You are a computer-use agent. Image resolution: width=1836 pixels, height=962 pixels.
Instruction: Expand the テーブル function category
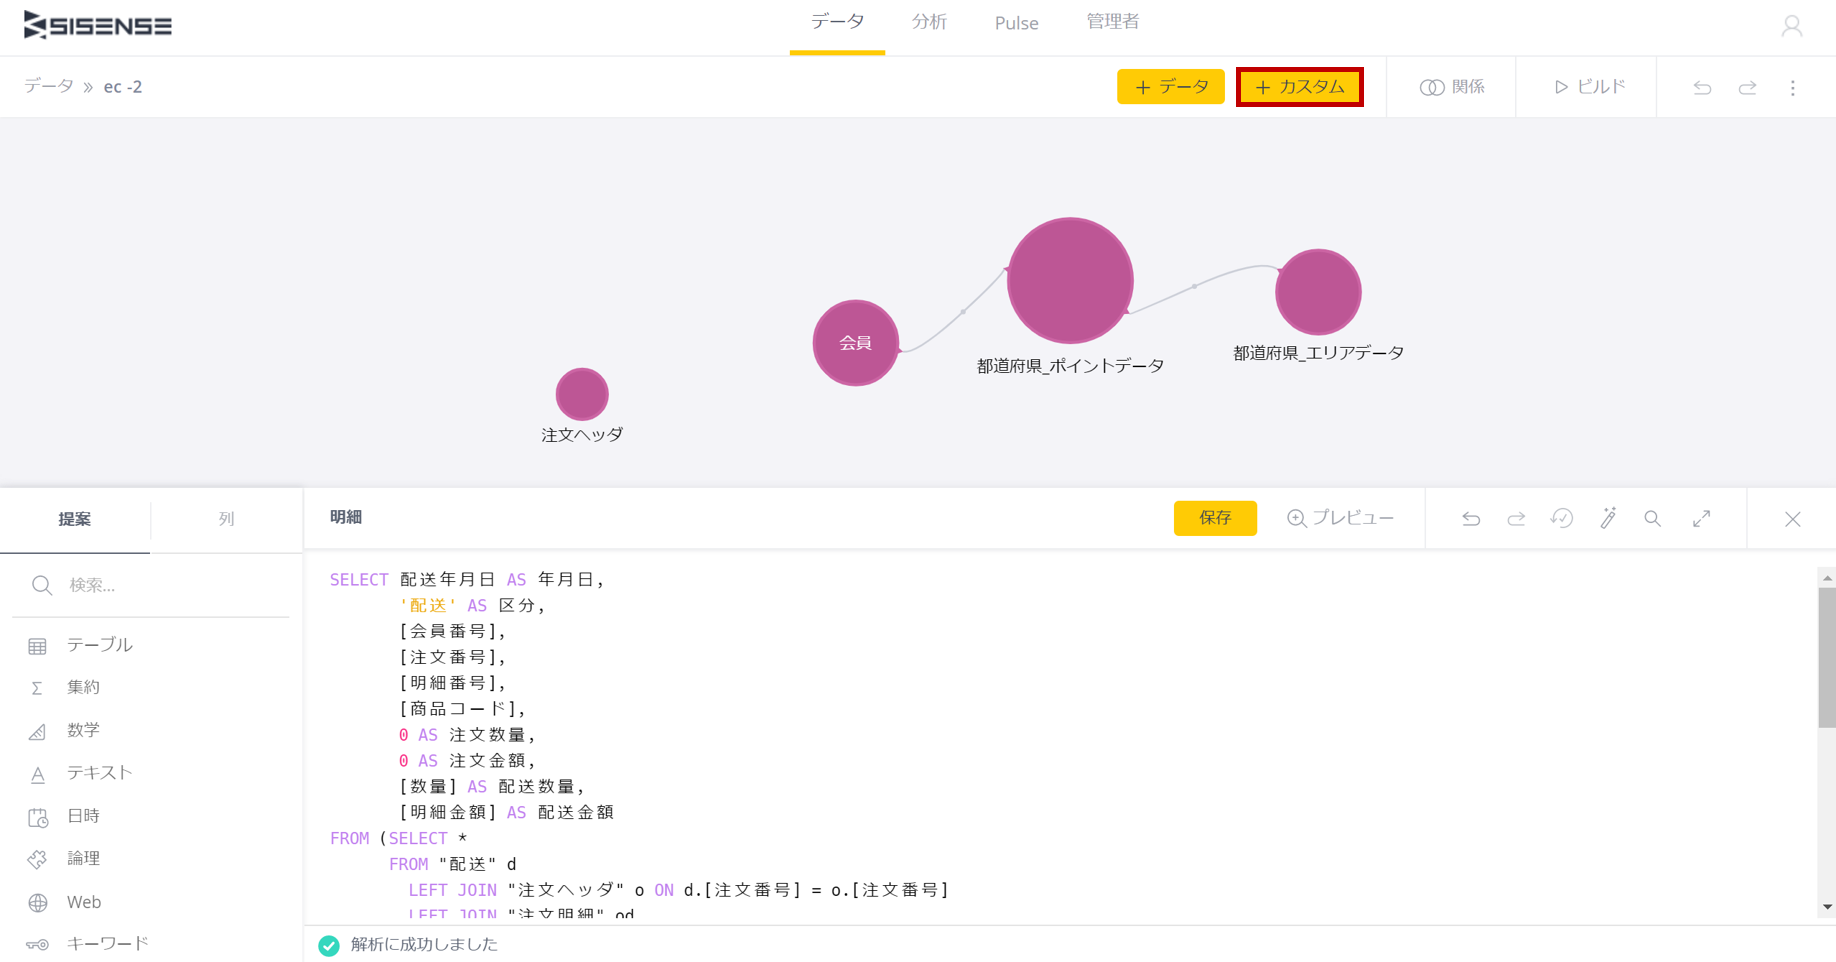click(99, 645)
